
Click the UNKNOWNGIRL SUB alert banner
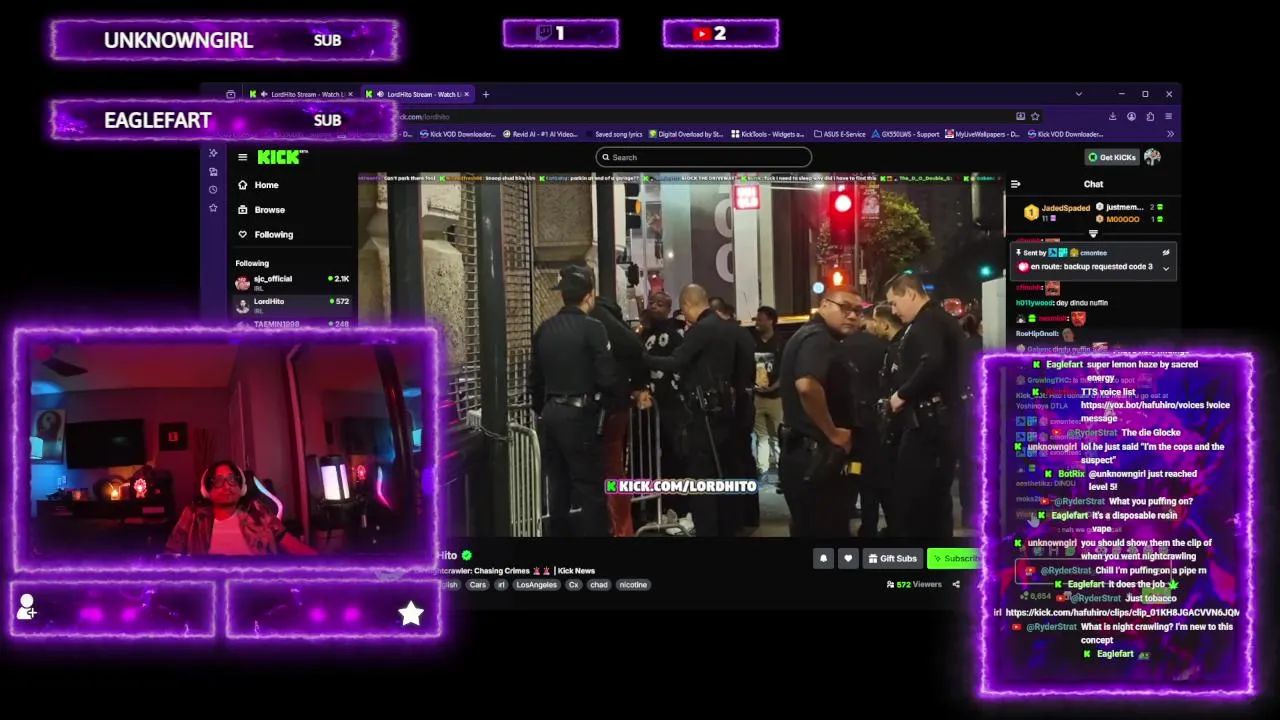[225, 40]
